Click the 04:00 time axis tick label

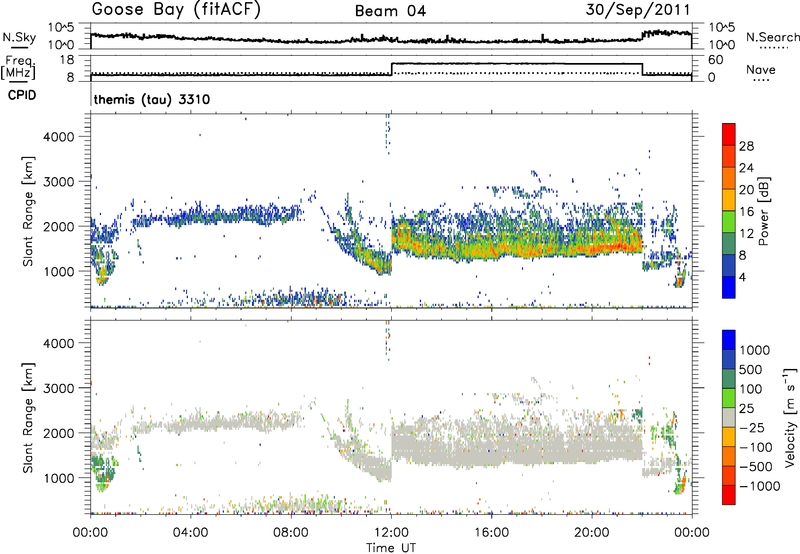pyautogui.click(x=190, y=533)
